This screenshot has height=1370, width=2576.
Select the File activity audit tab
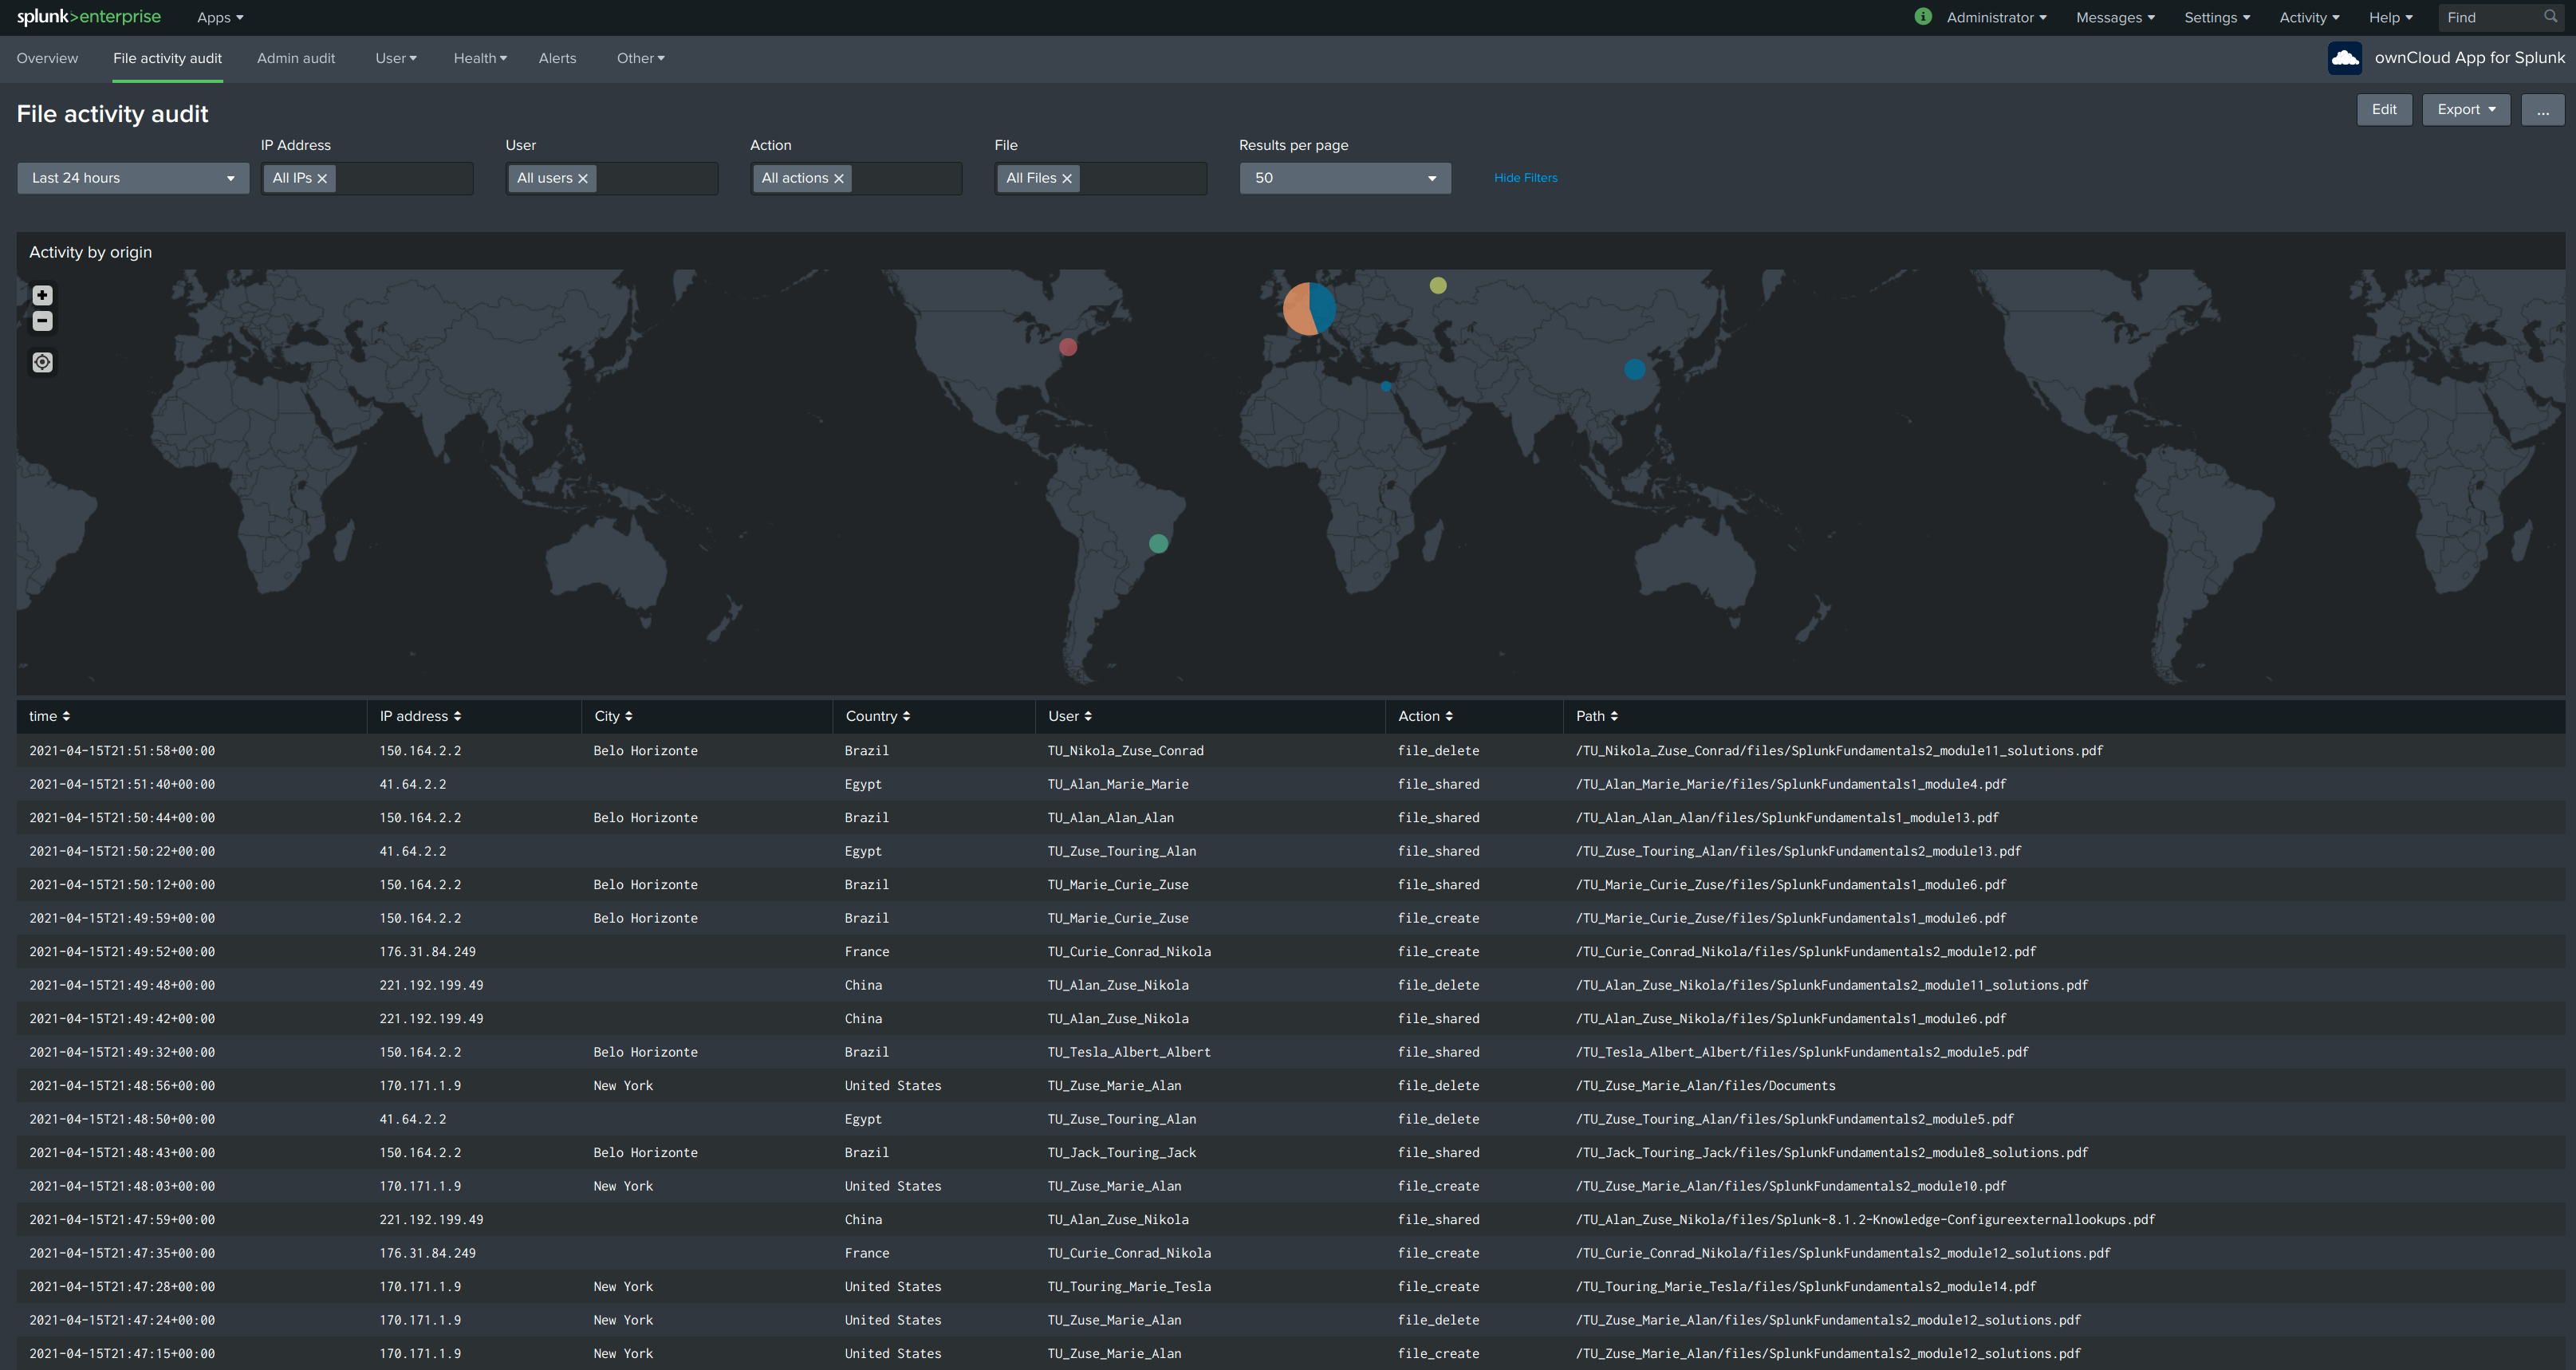click(167, 58)
